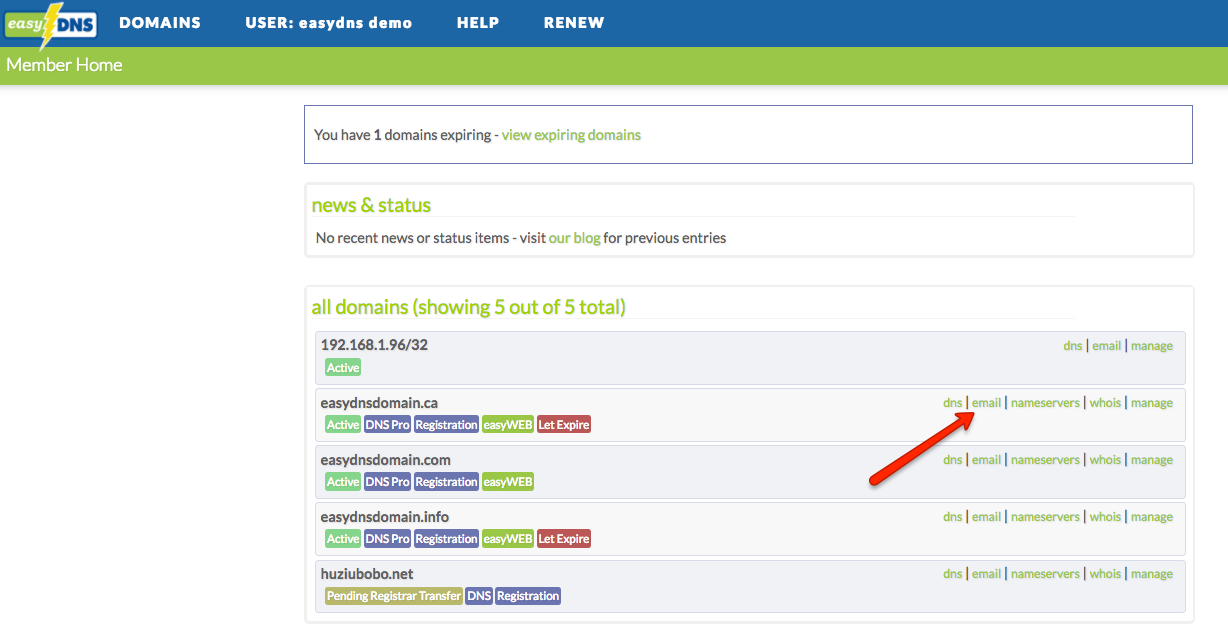Open email settings for huziubobo.net
The height and width of the screenshot is (637, 1228).
point(987,574)
